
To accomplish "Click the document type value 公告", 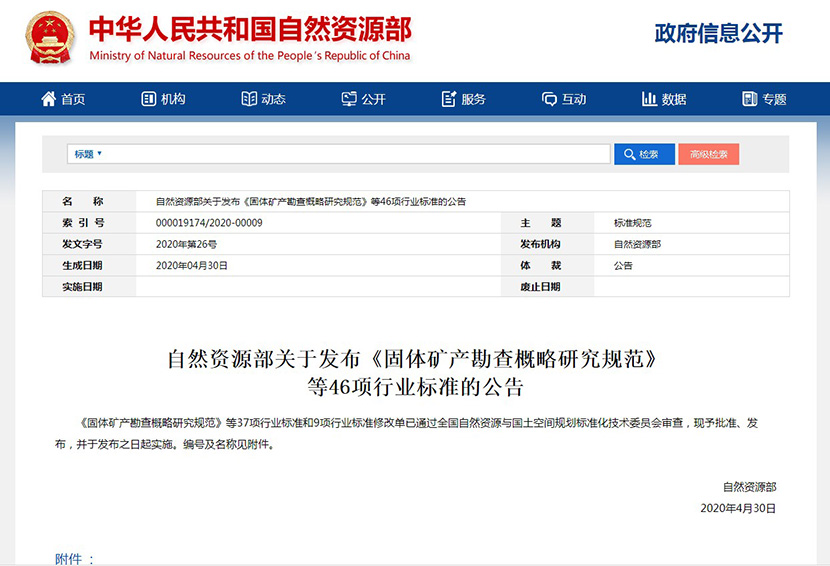I will (x=623, y=265).
